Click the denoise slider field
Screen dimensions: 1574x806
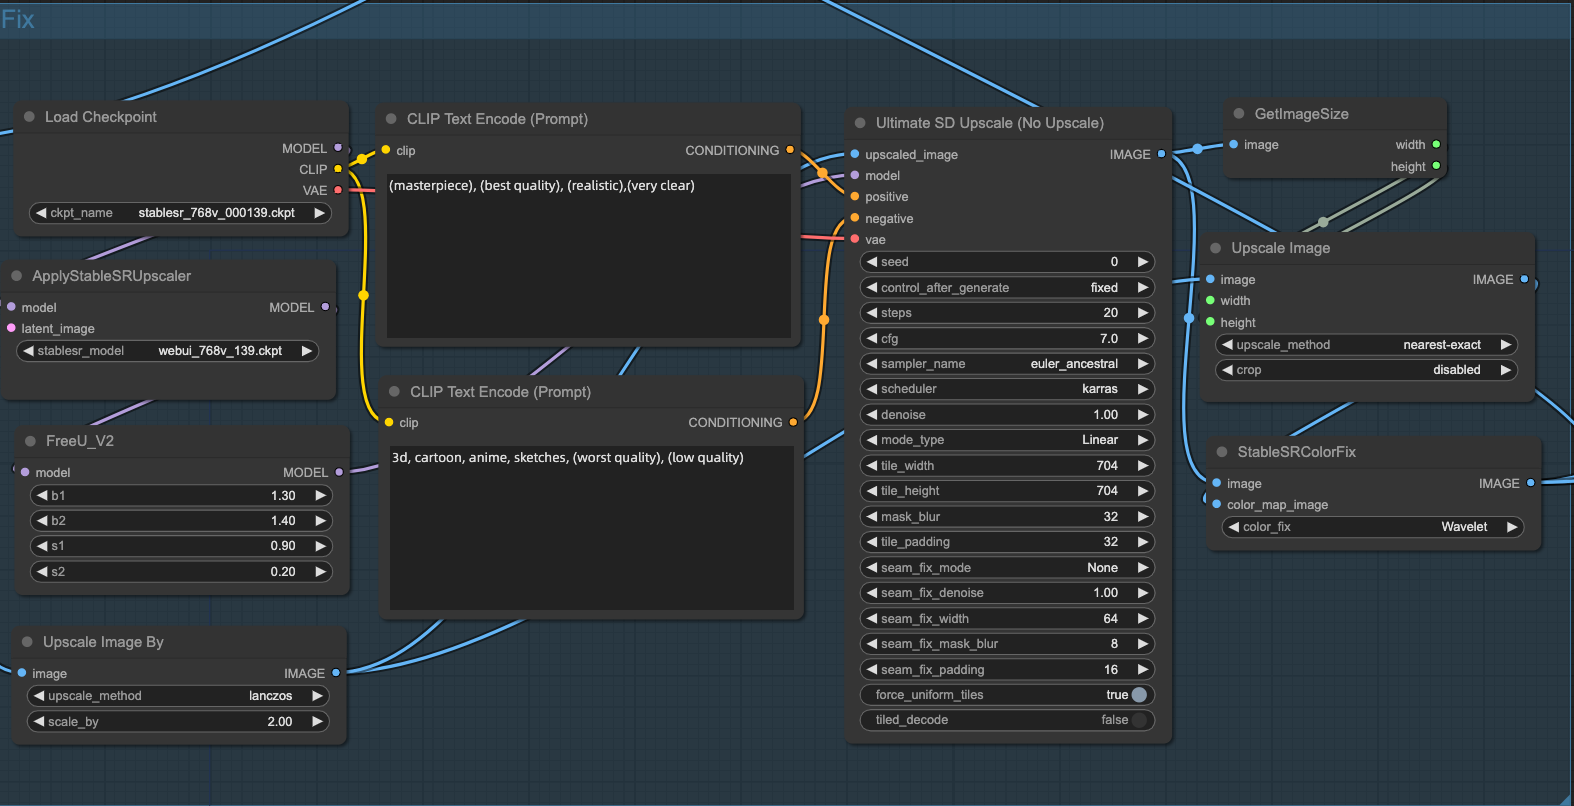tap(1007, 415)
